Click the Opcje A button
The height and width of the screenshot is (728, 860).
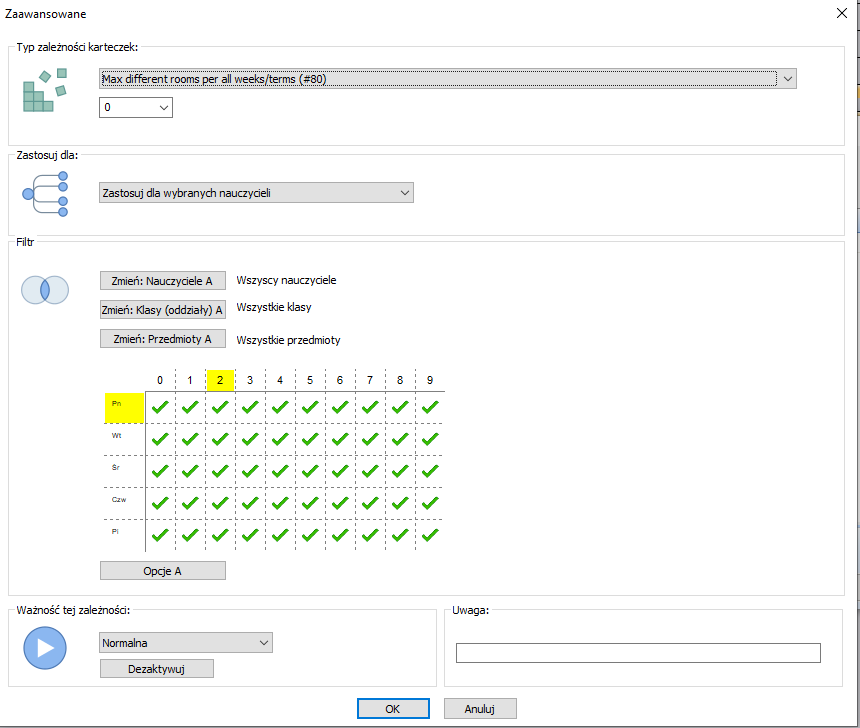click(163, 571)
